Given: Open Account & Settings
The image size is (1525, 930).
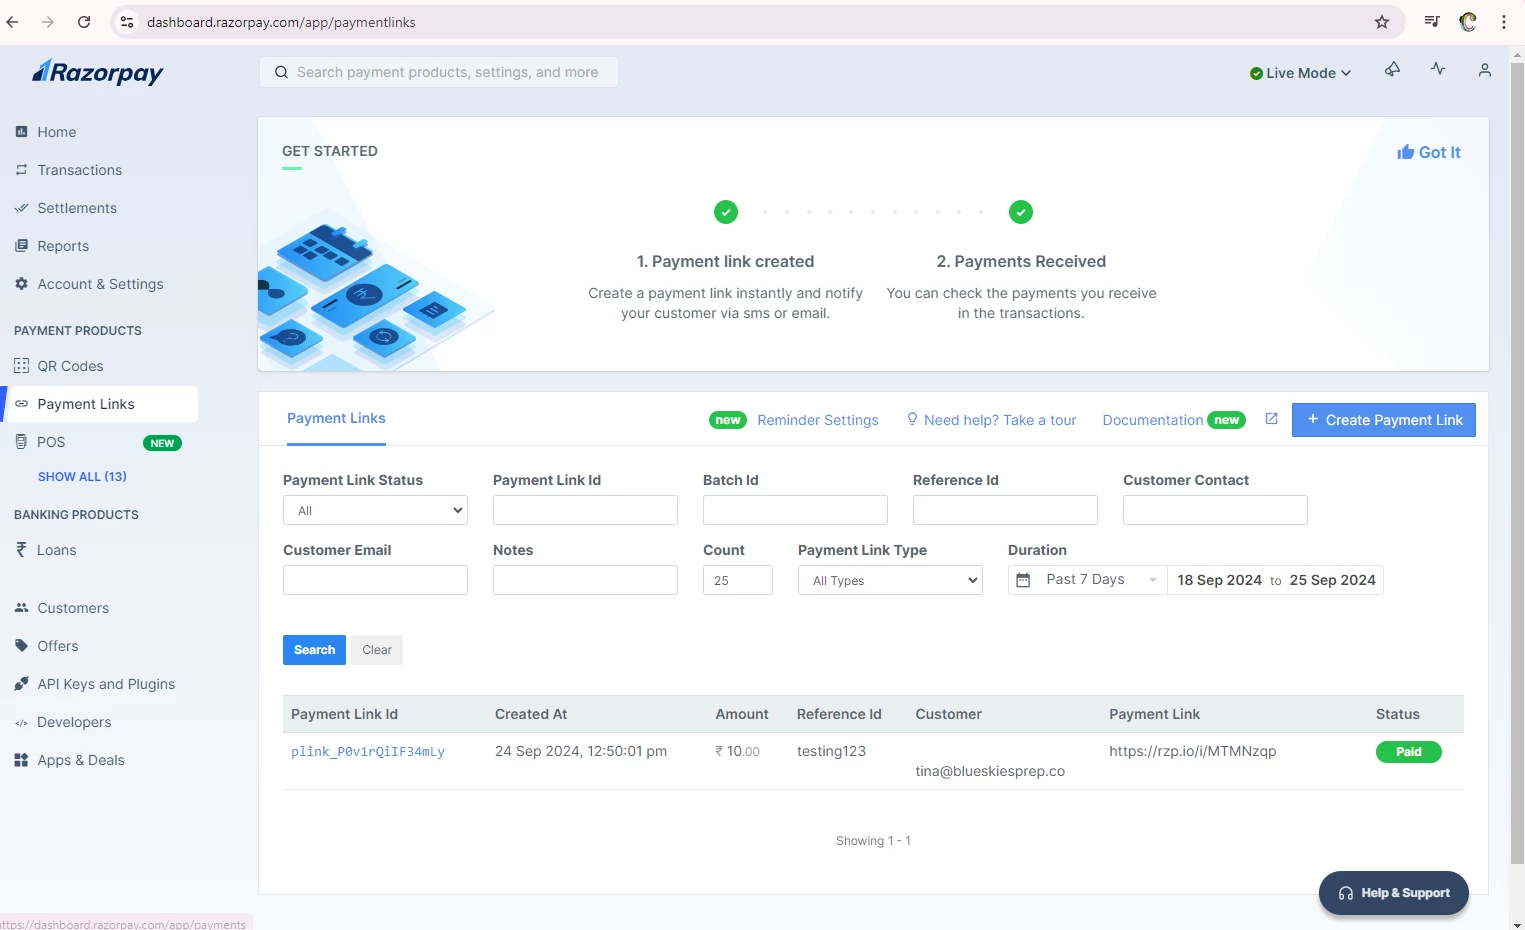Looking at the screenshot, I should (x=100, y=284).
